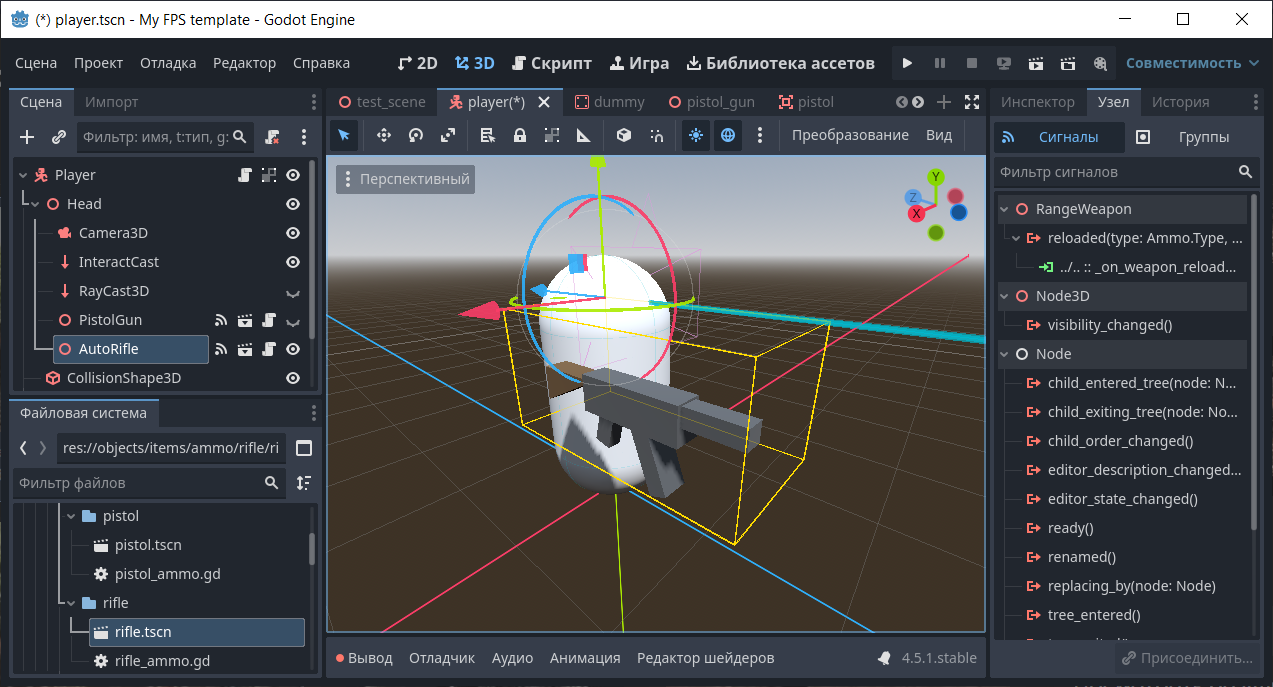Lock the selected node with padlock icon
The image size is (1273, 687).
point(519,135)
